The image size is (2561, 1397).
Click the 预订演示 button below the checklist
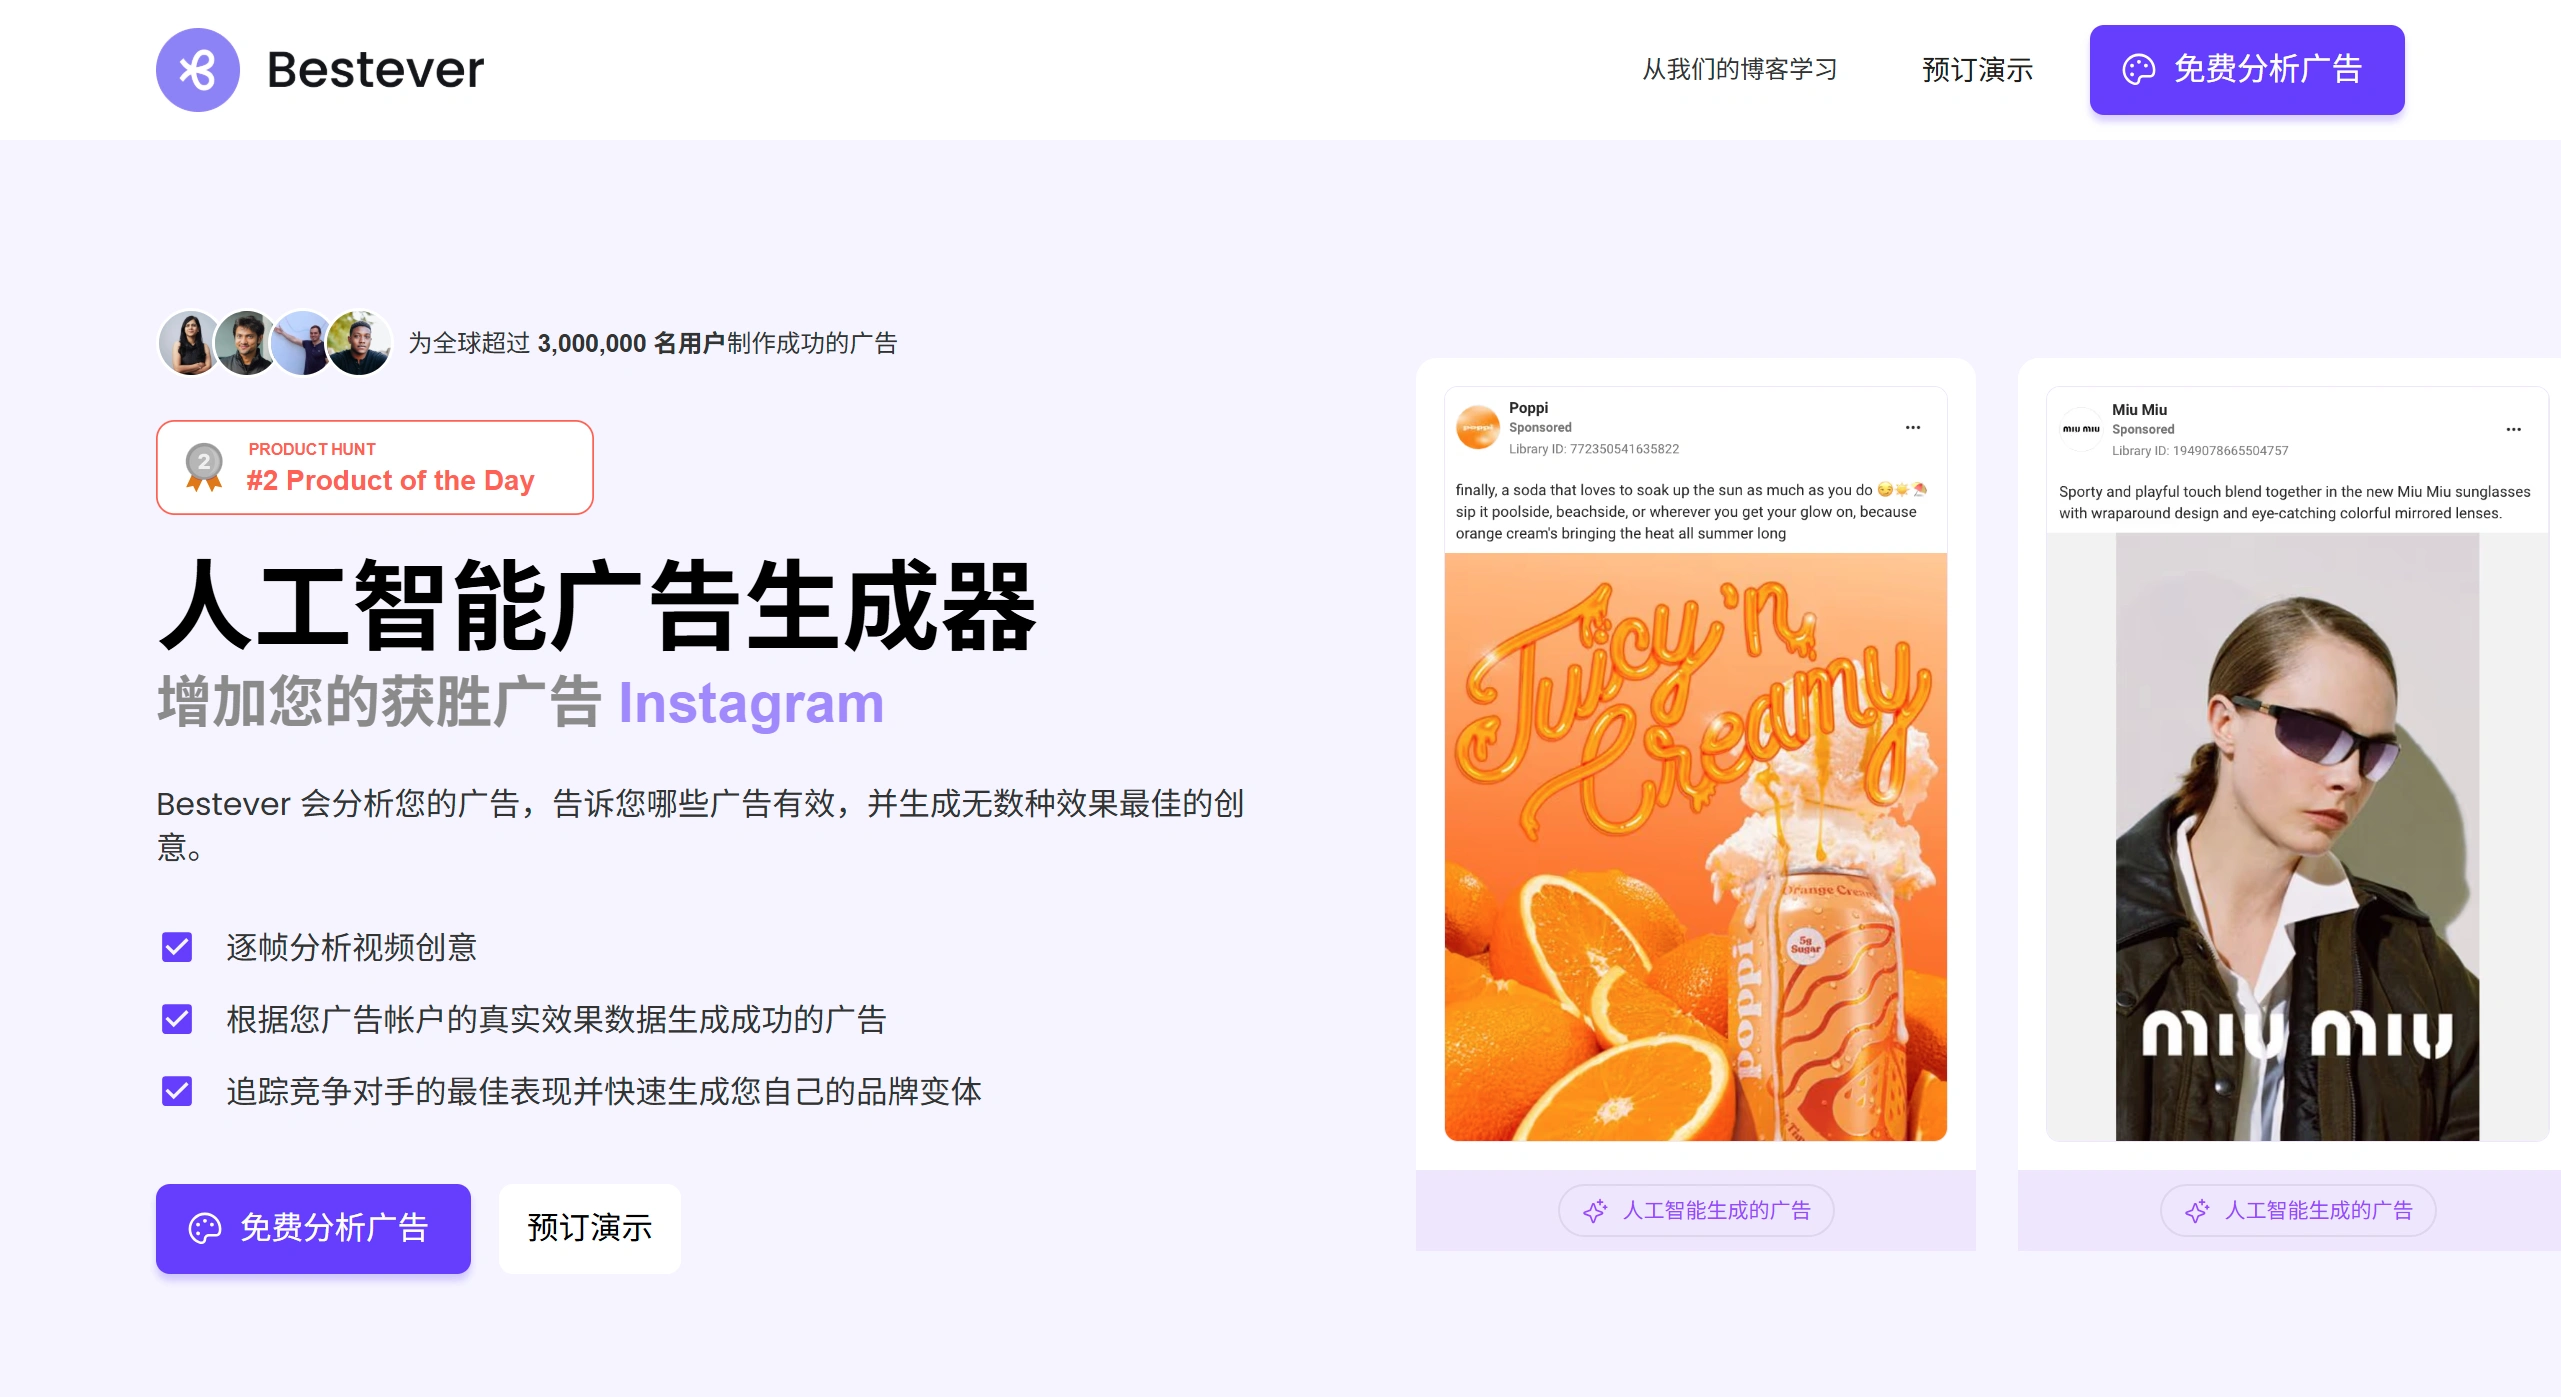pyautogui.click(x=589, y=1228)
